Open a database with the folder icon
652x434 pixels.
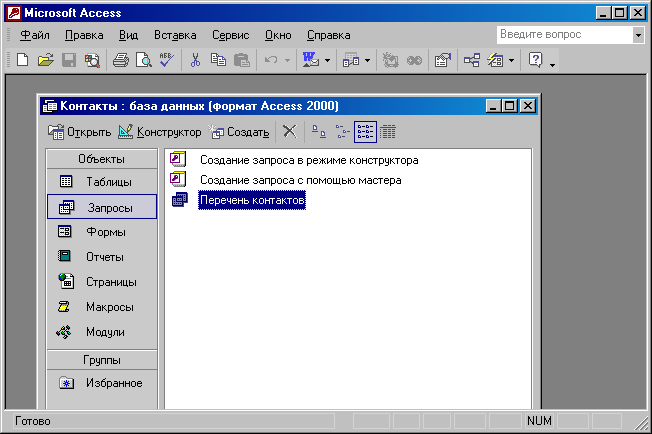[x=46, y=60]
